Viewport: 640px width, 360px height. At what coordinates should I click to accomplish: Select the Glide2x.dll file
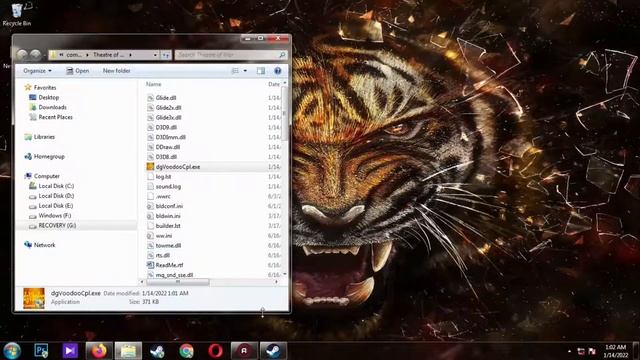(168, 108)
